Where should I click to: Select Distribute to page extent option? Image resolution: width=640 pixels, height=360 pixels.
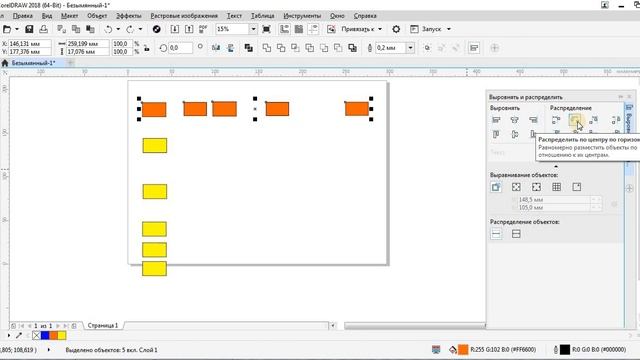(516, 234)
